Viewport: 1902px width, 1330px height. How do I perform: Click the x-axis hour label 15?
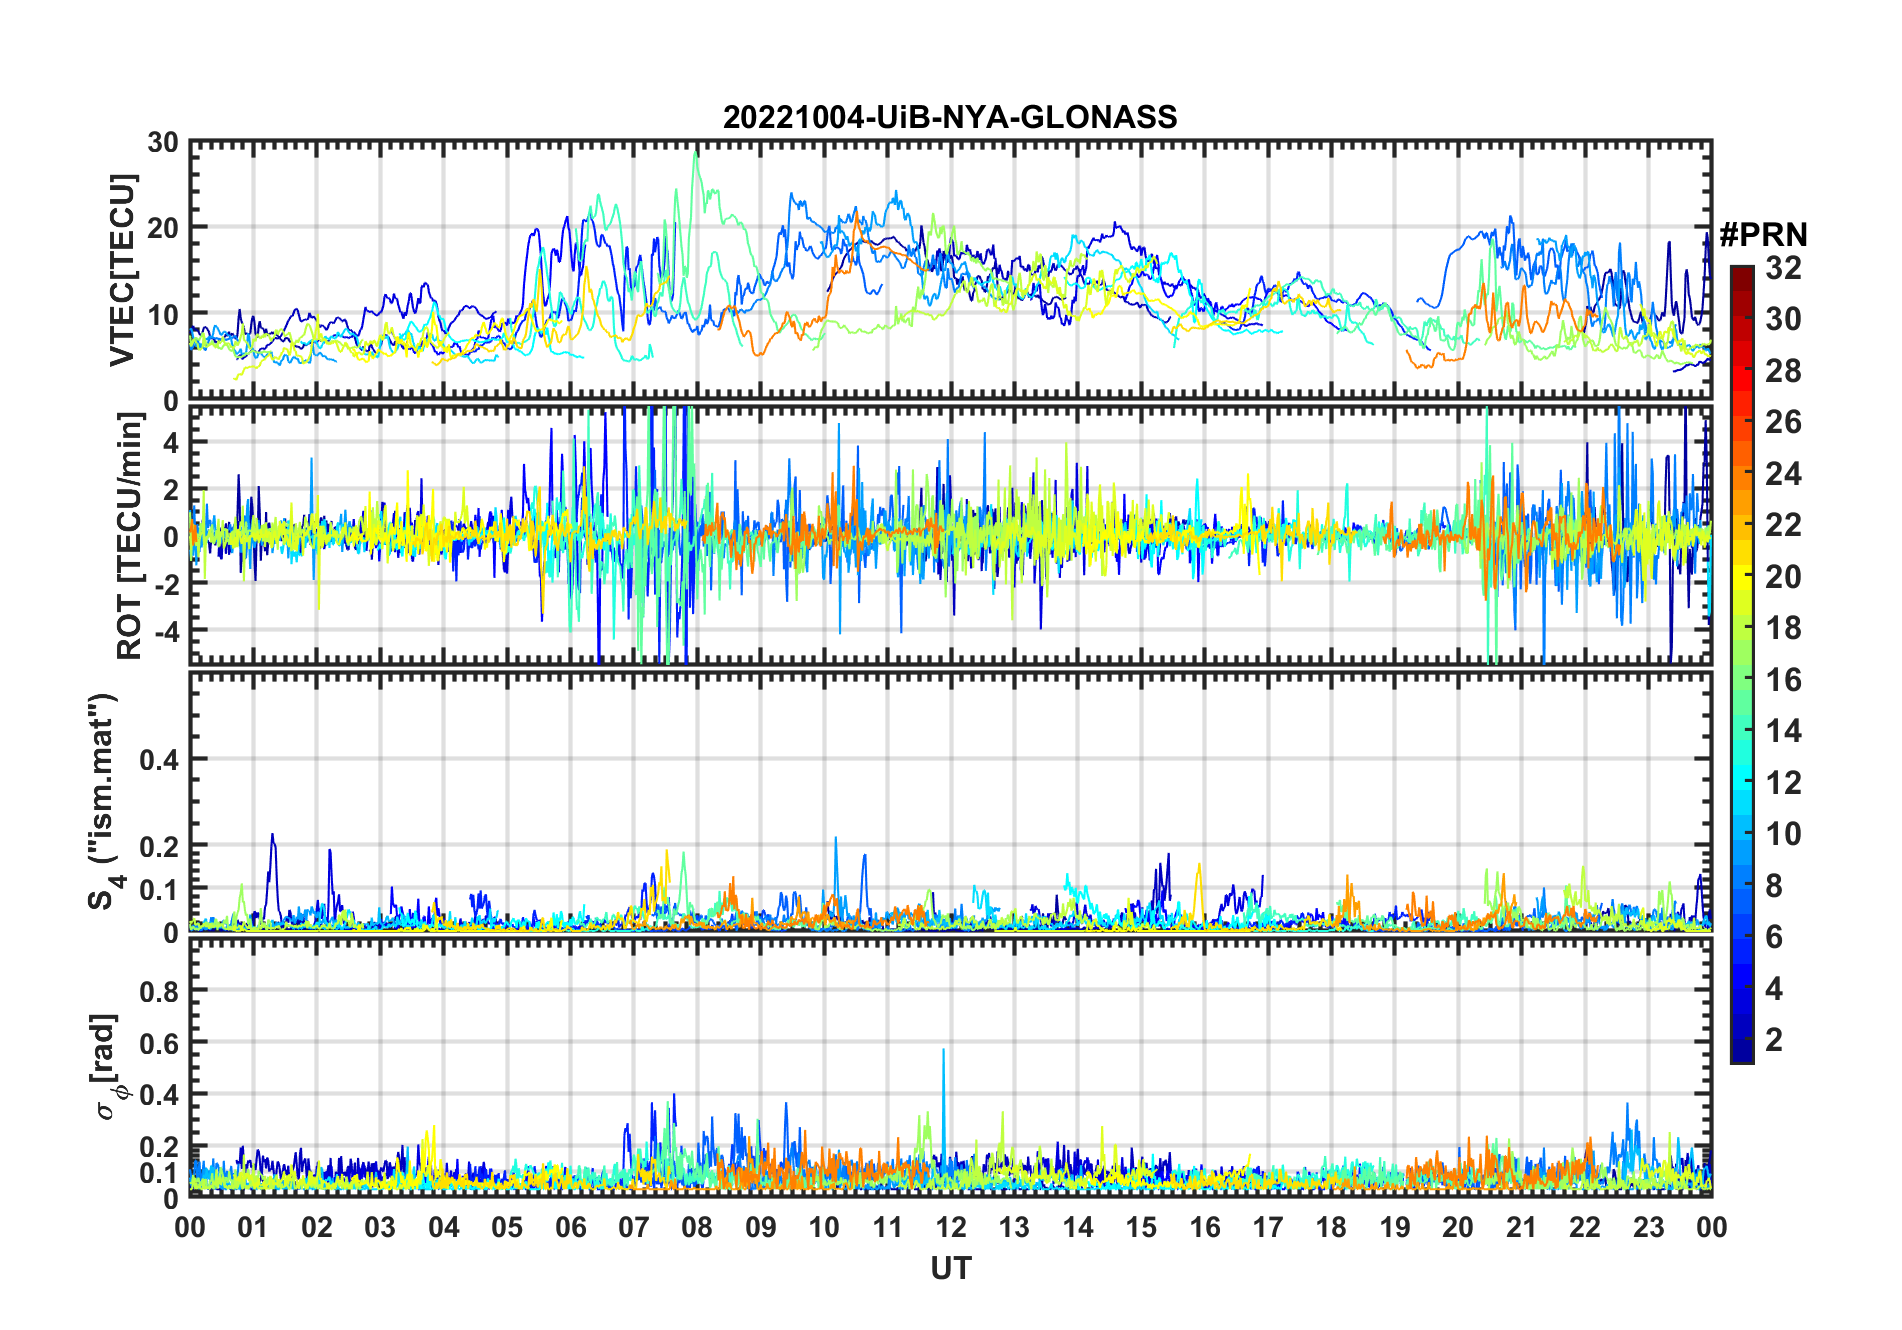(1141, 1227)
